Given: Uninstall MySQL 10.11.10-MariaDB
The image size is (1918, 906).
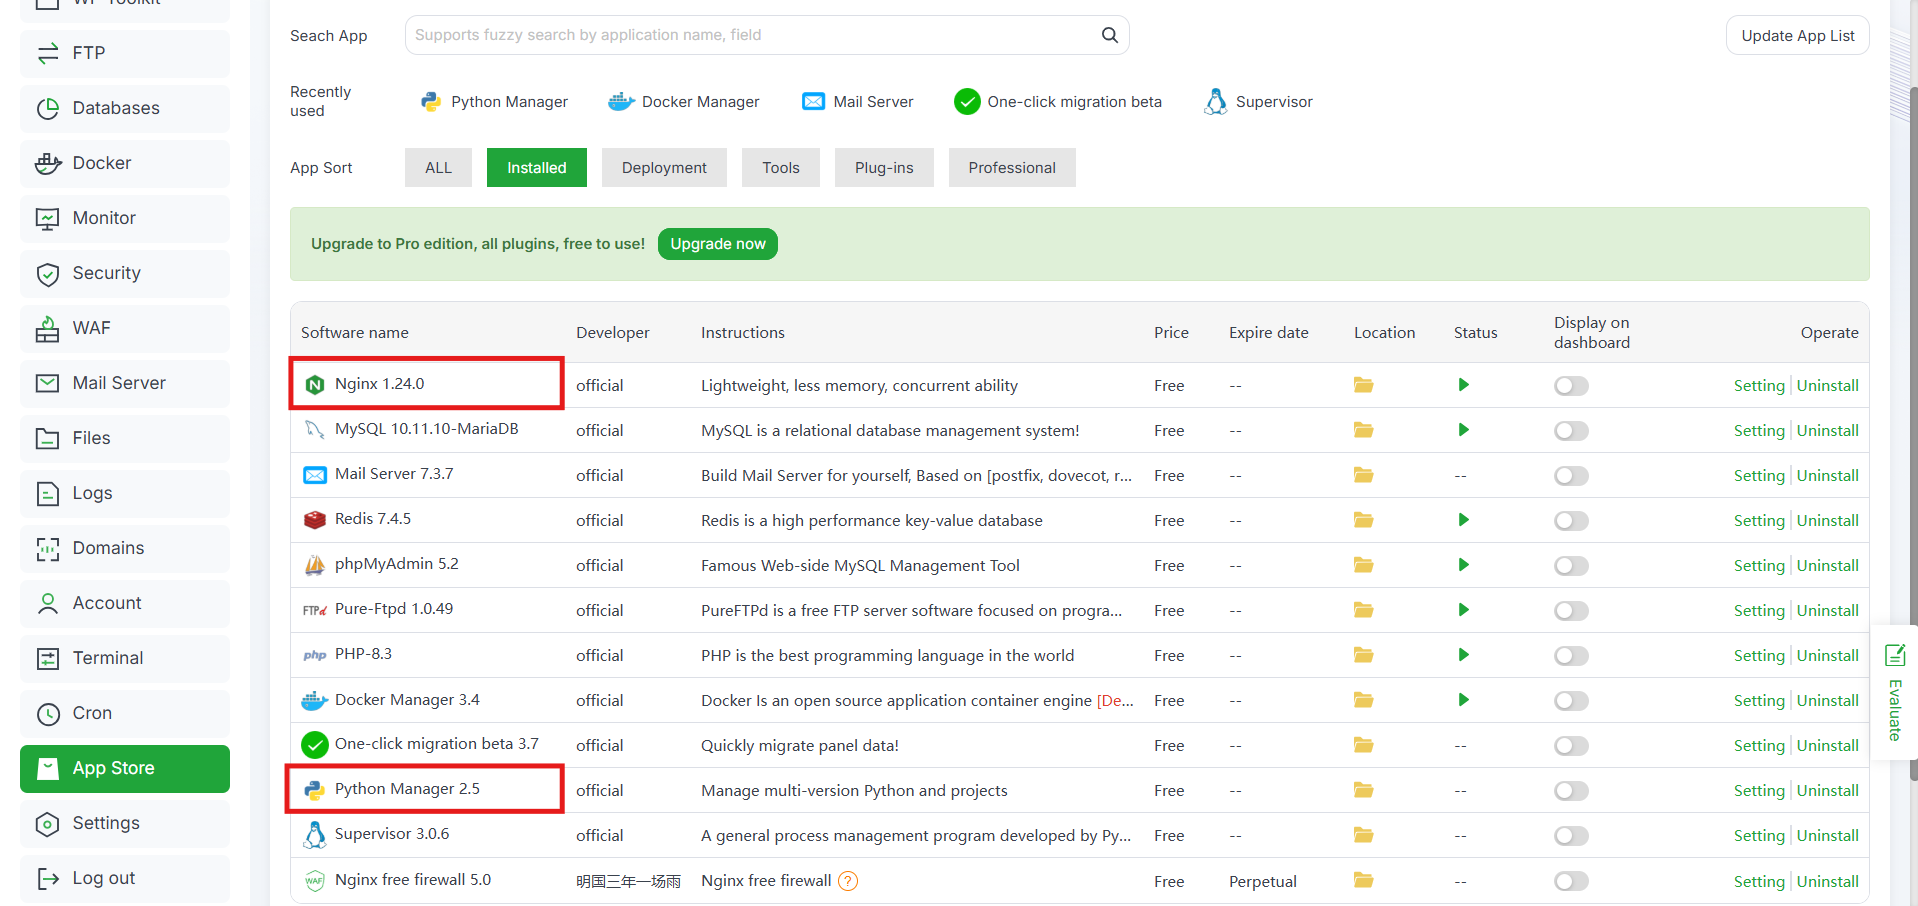Looking at the screenshot, I should point(1828,431).
